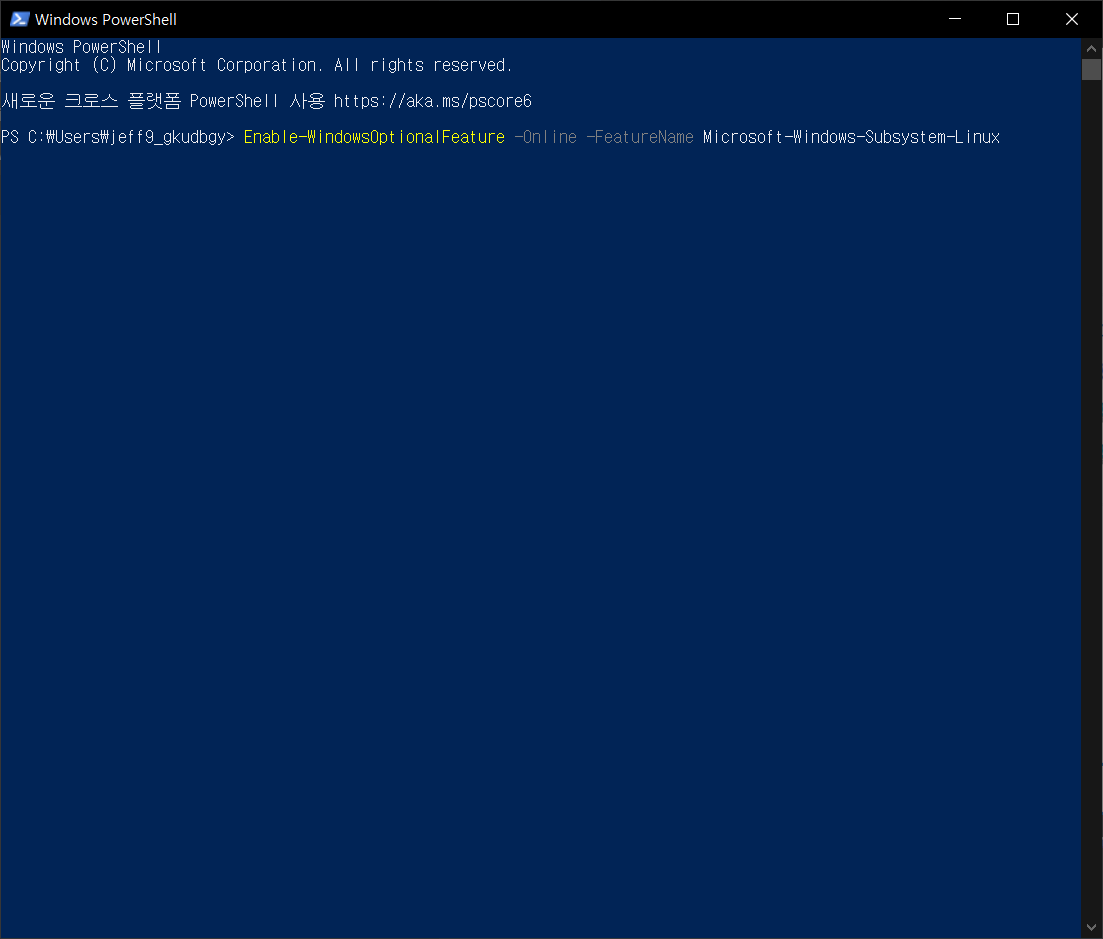
Task: Click the -FeatureName parameter text
Action: click(640, 137)
